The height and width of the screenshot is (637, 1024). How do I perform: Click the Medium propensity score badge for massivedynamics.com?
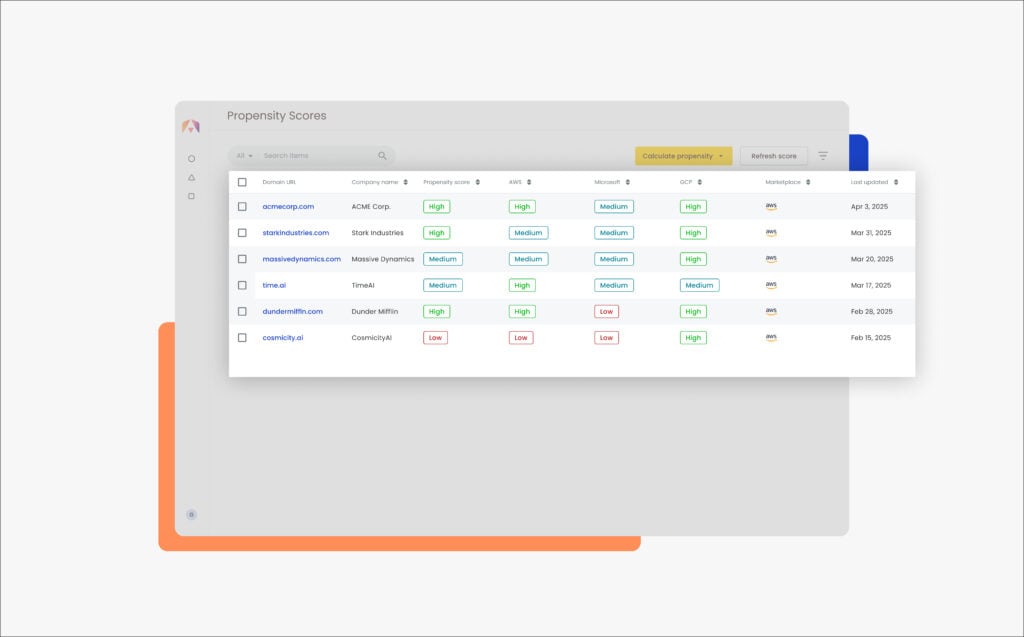pyautogui.click(x=443, y=259)
